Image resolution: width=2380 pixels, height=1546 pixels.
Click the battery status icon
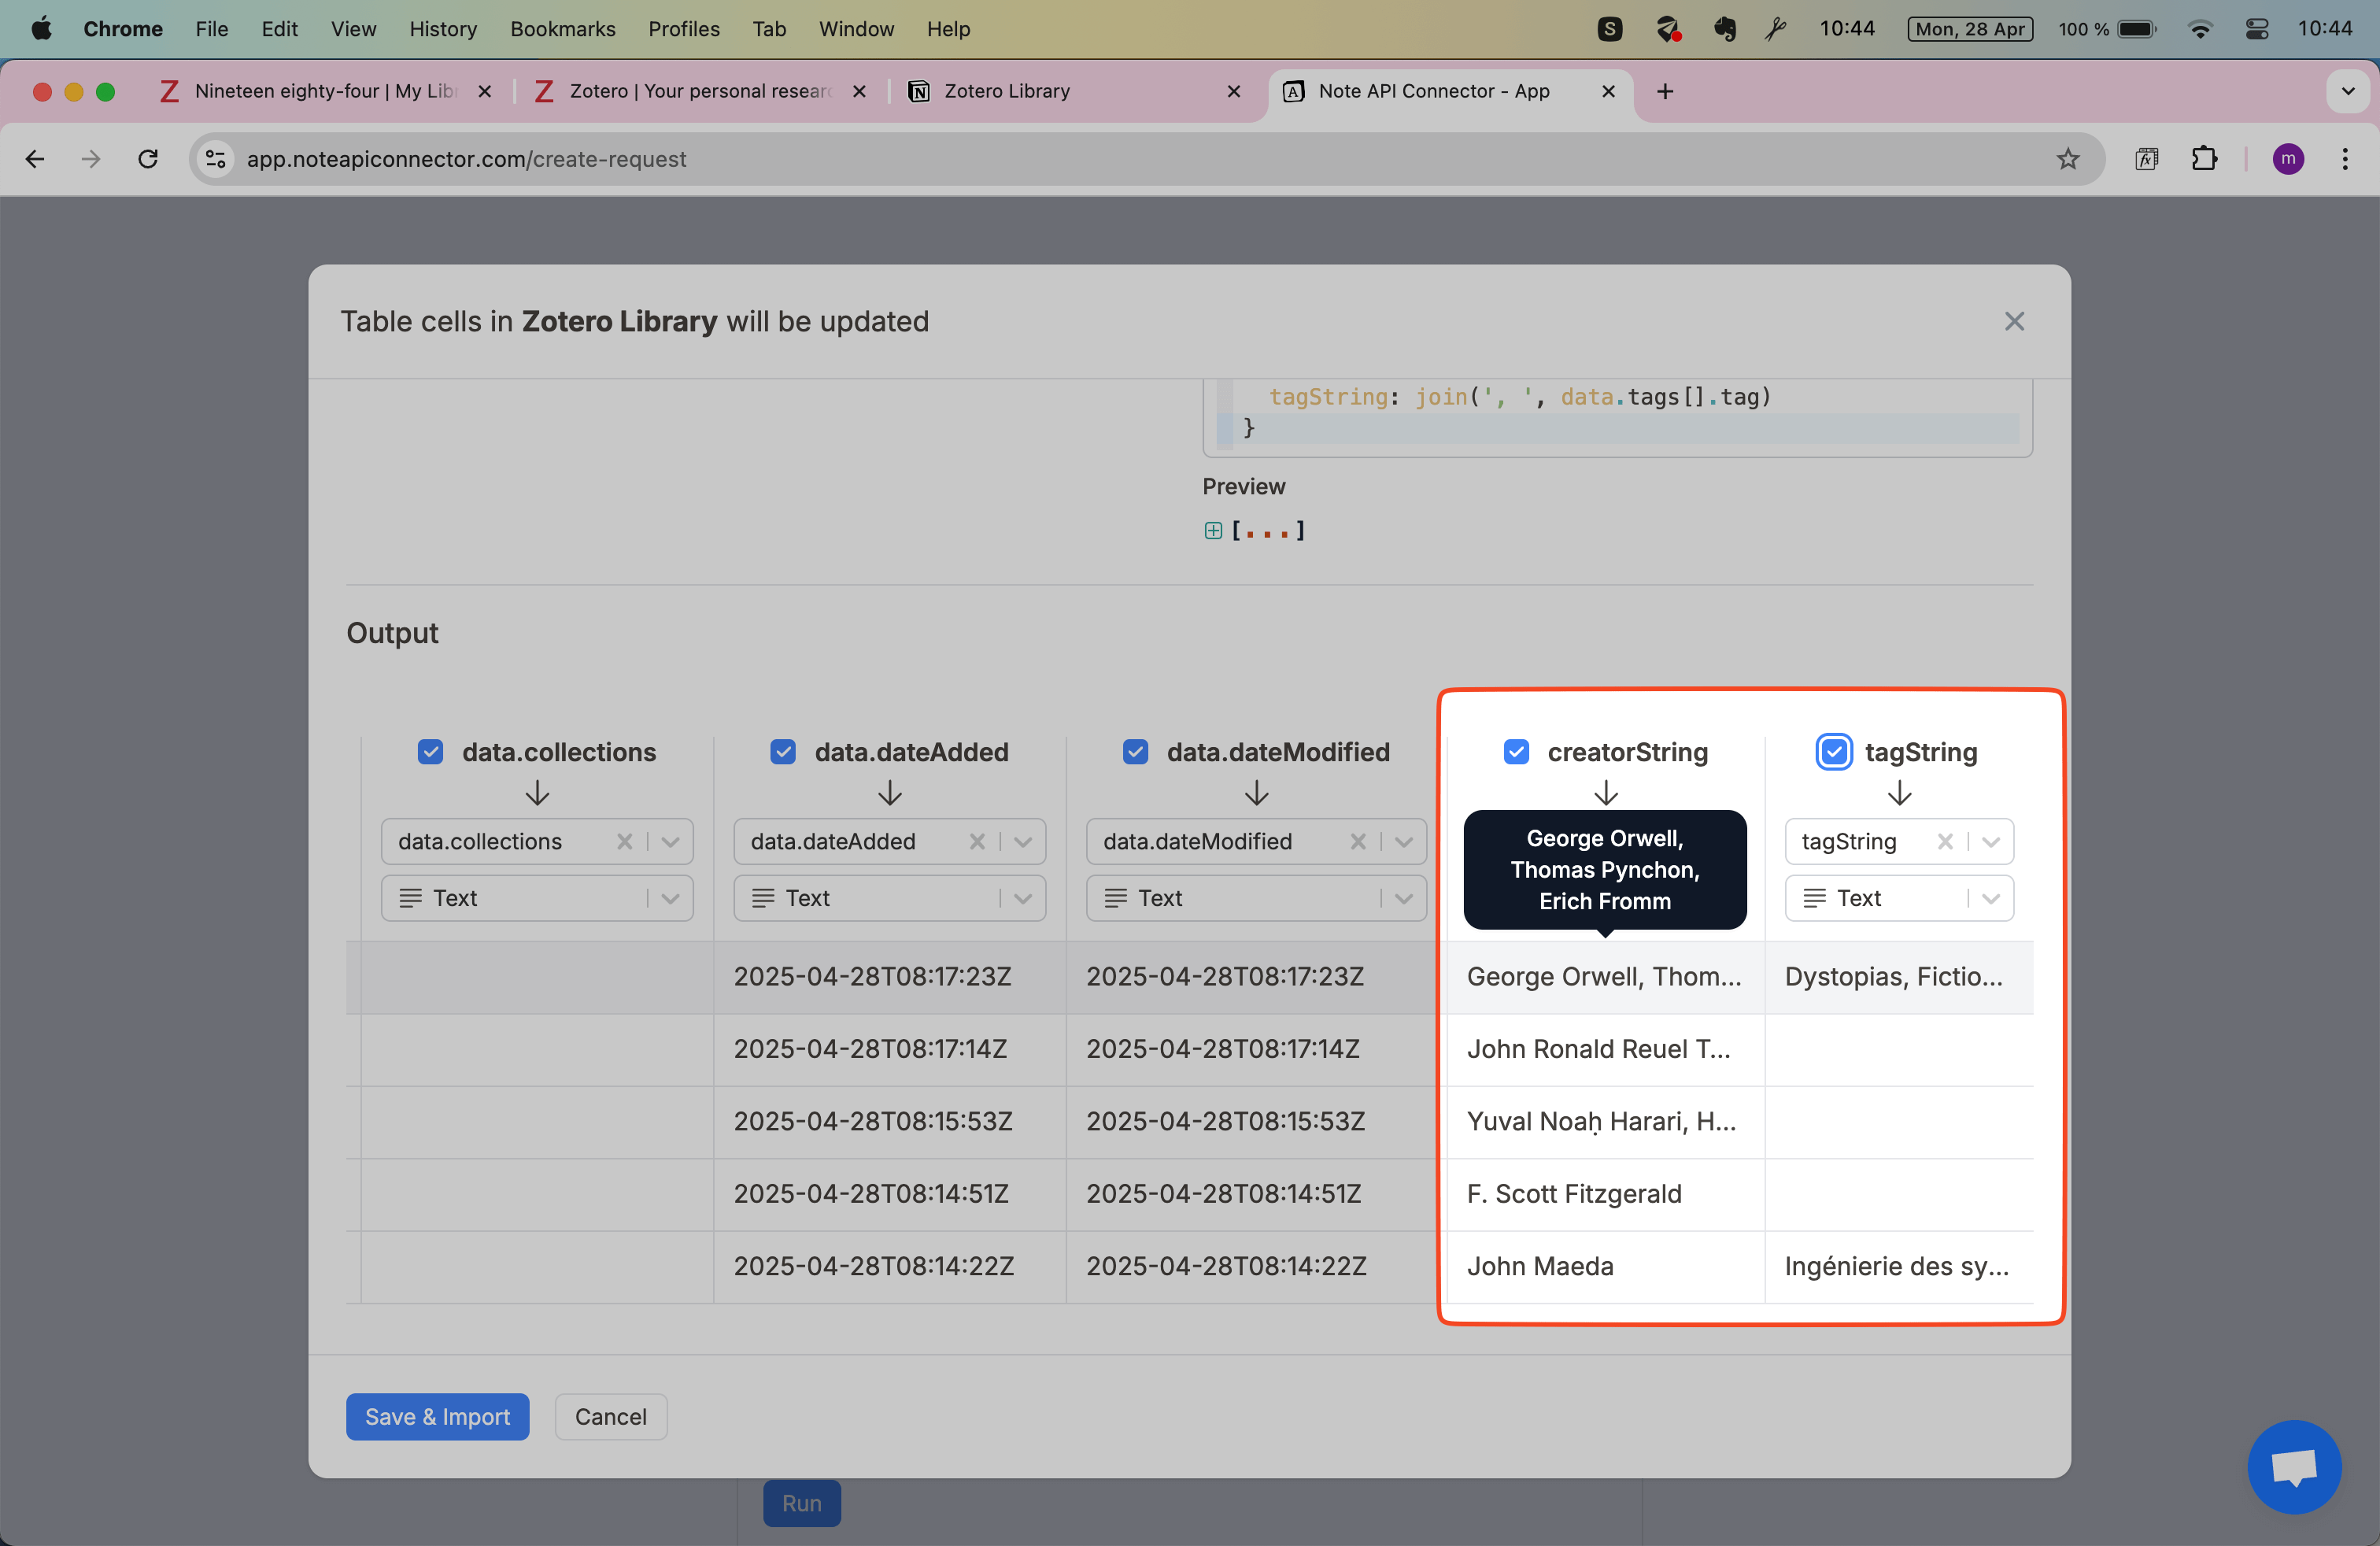[2136, 29]
